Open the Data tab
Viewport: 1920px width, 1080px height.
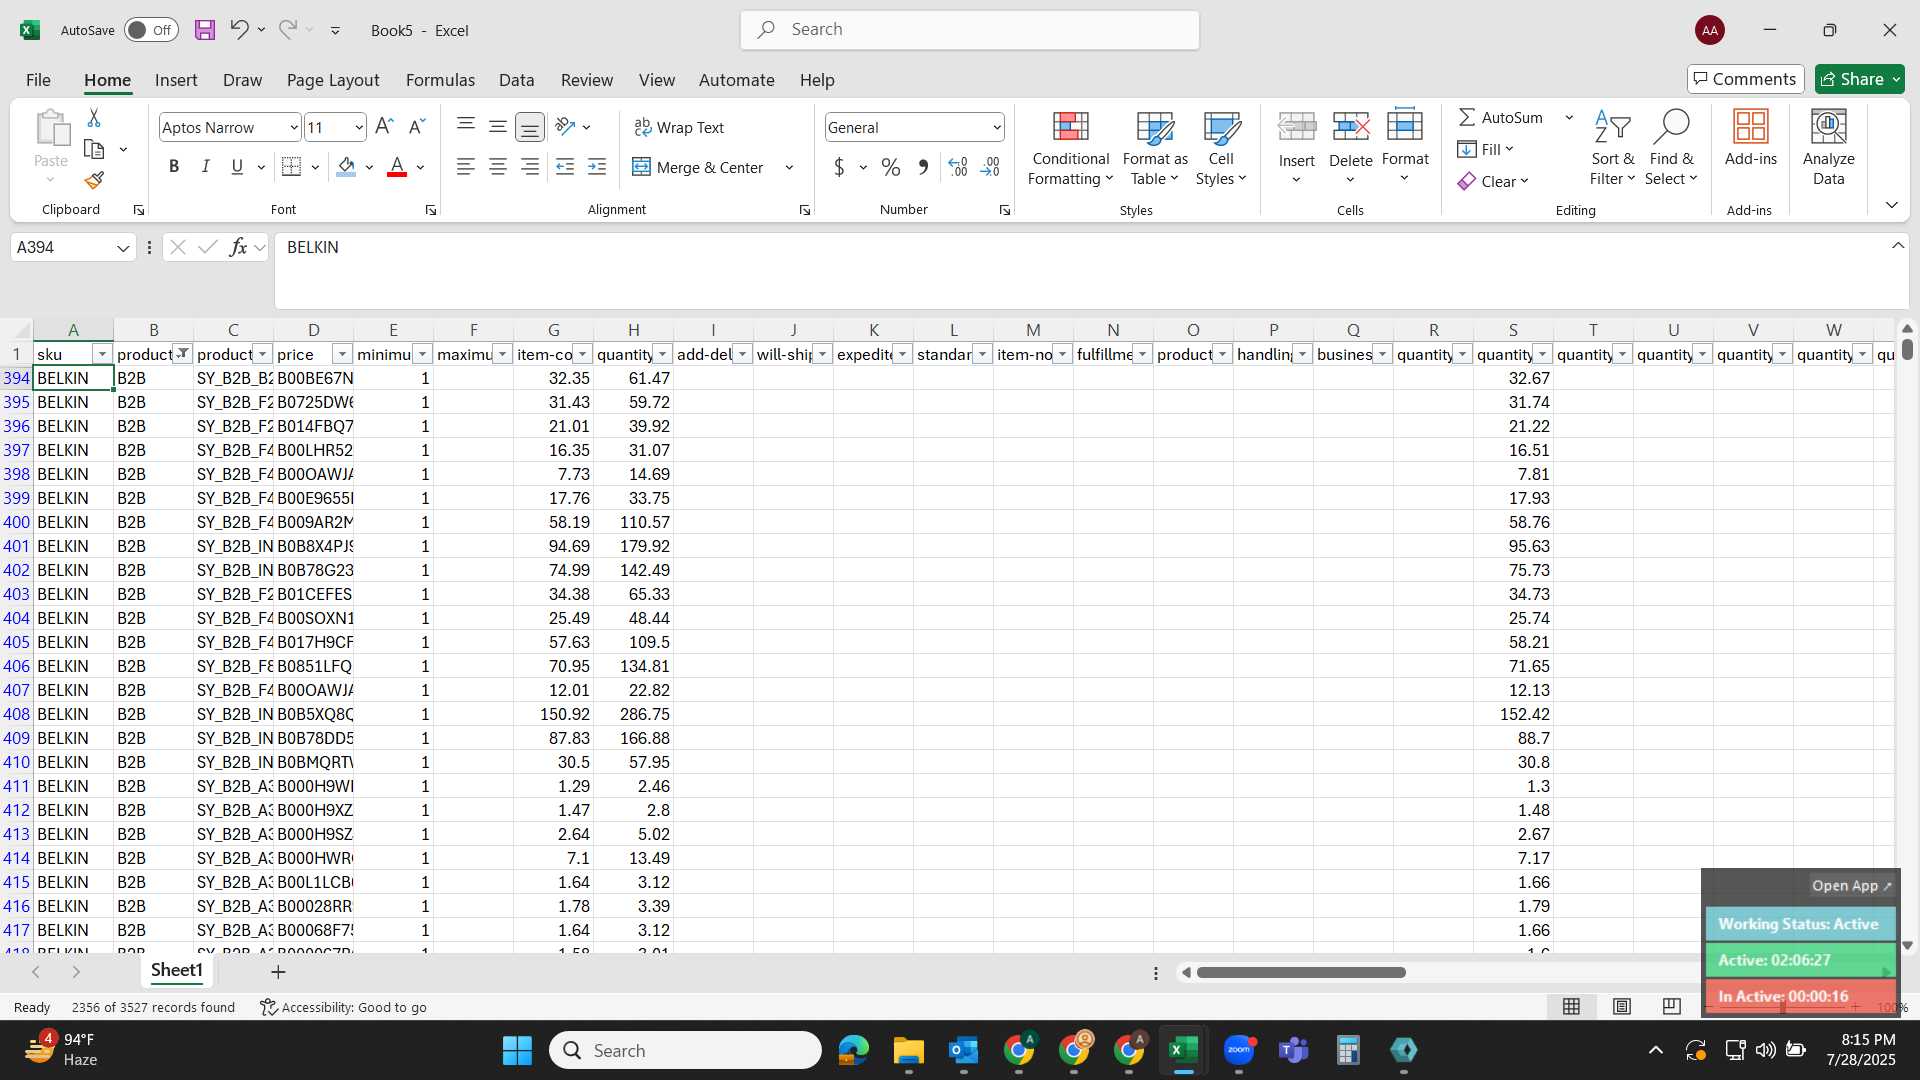tap(517, 80)
